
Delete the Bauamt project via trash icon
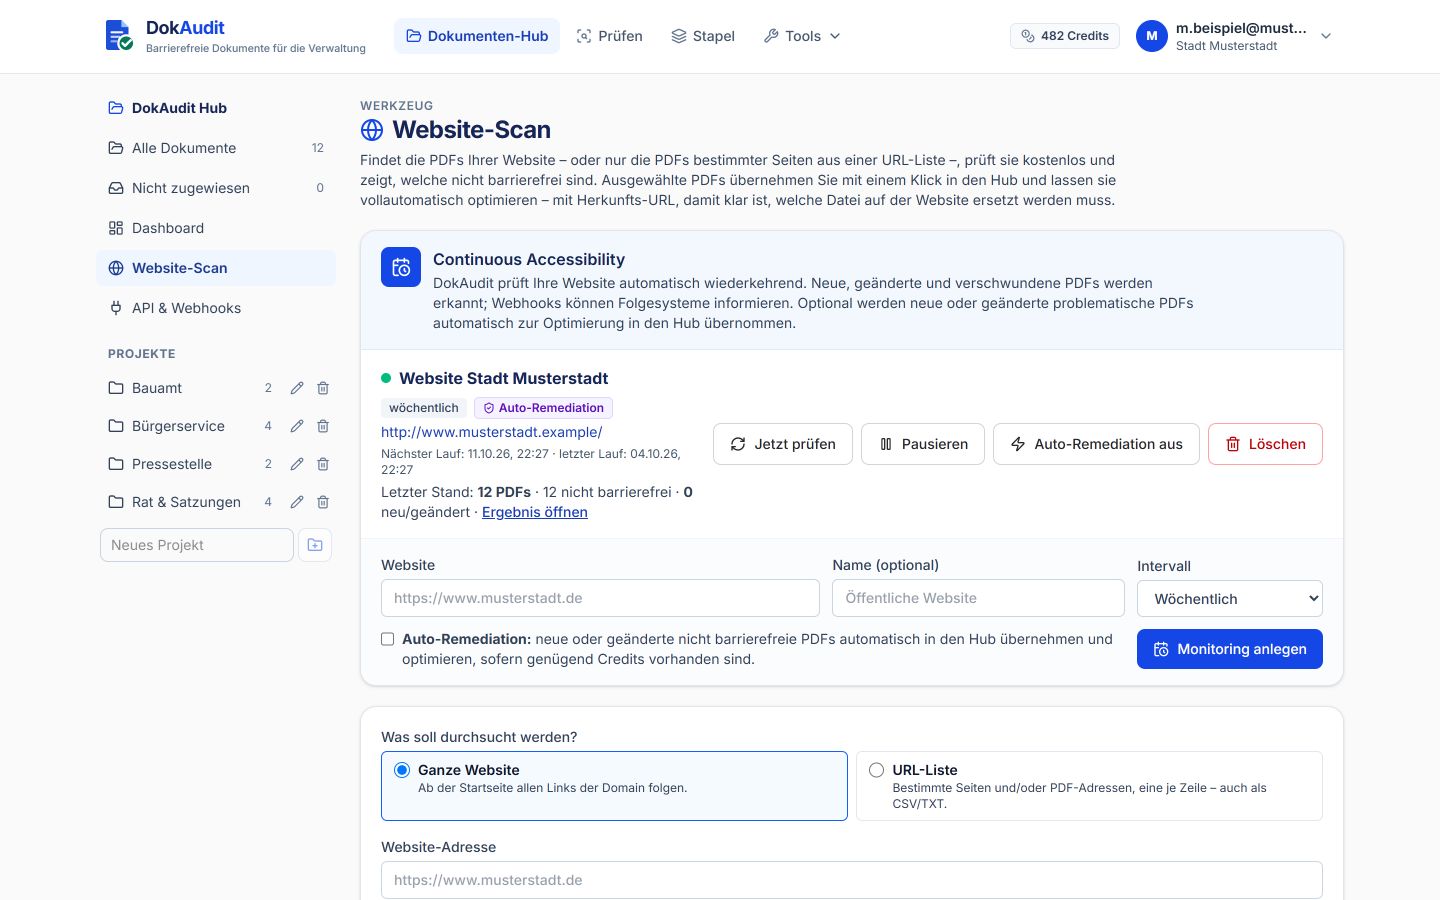coord(323,388)
